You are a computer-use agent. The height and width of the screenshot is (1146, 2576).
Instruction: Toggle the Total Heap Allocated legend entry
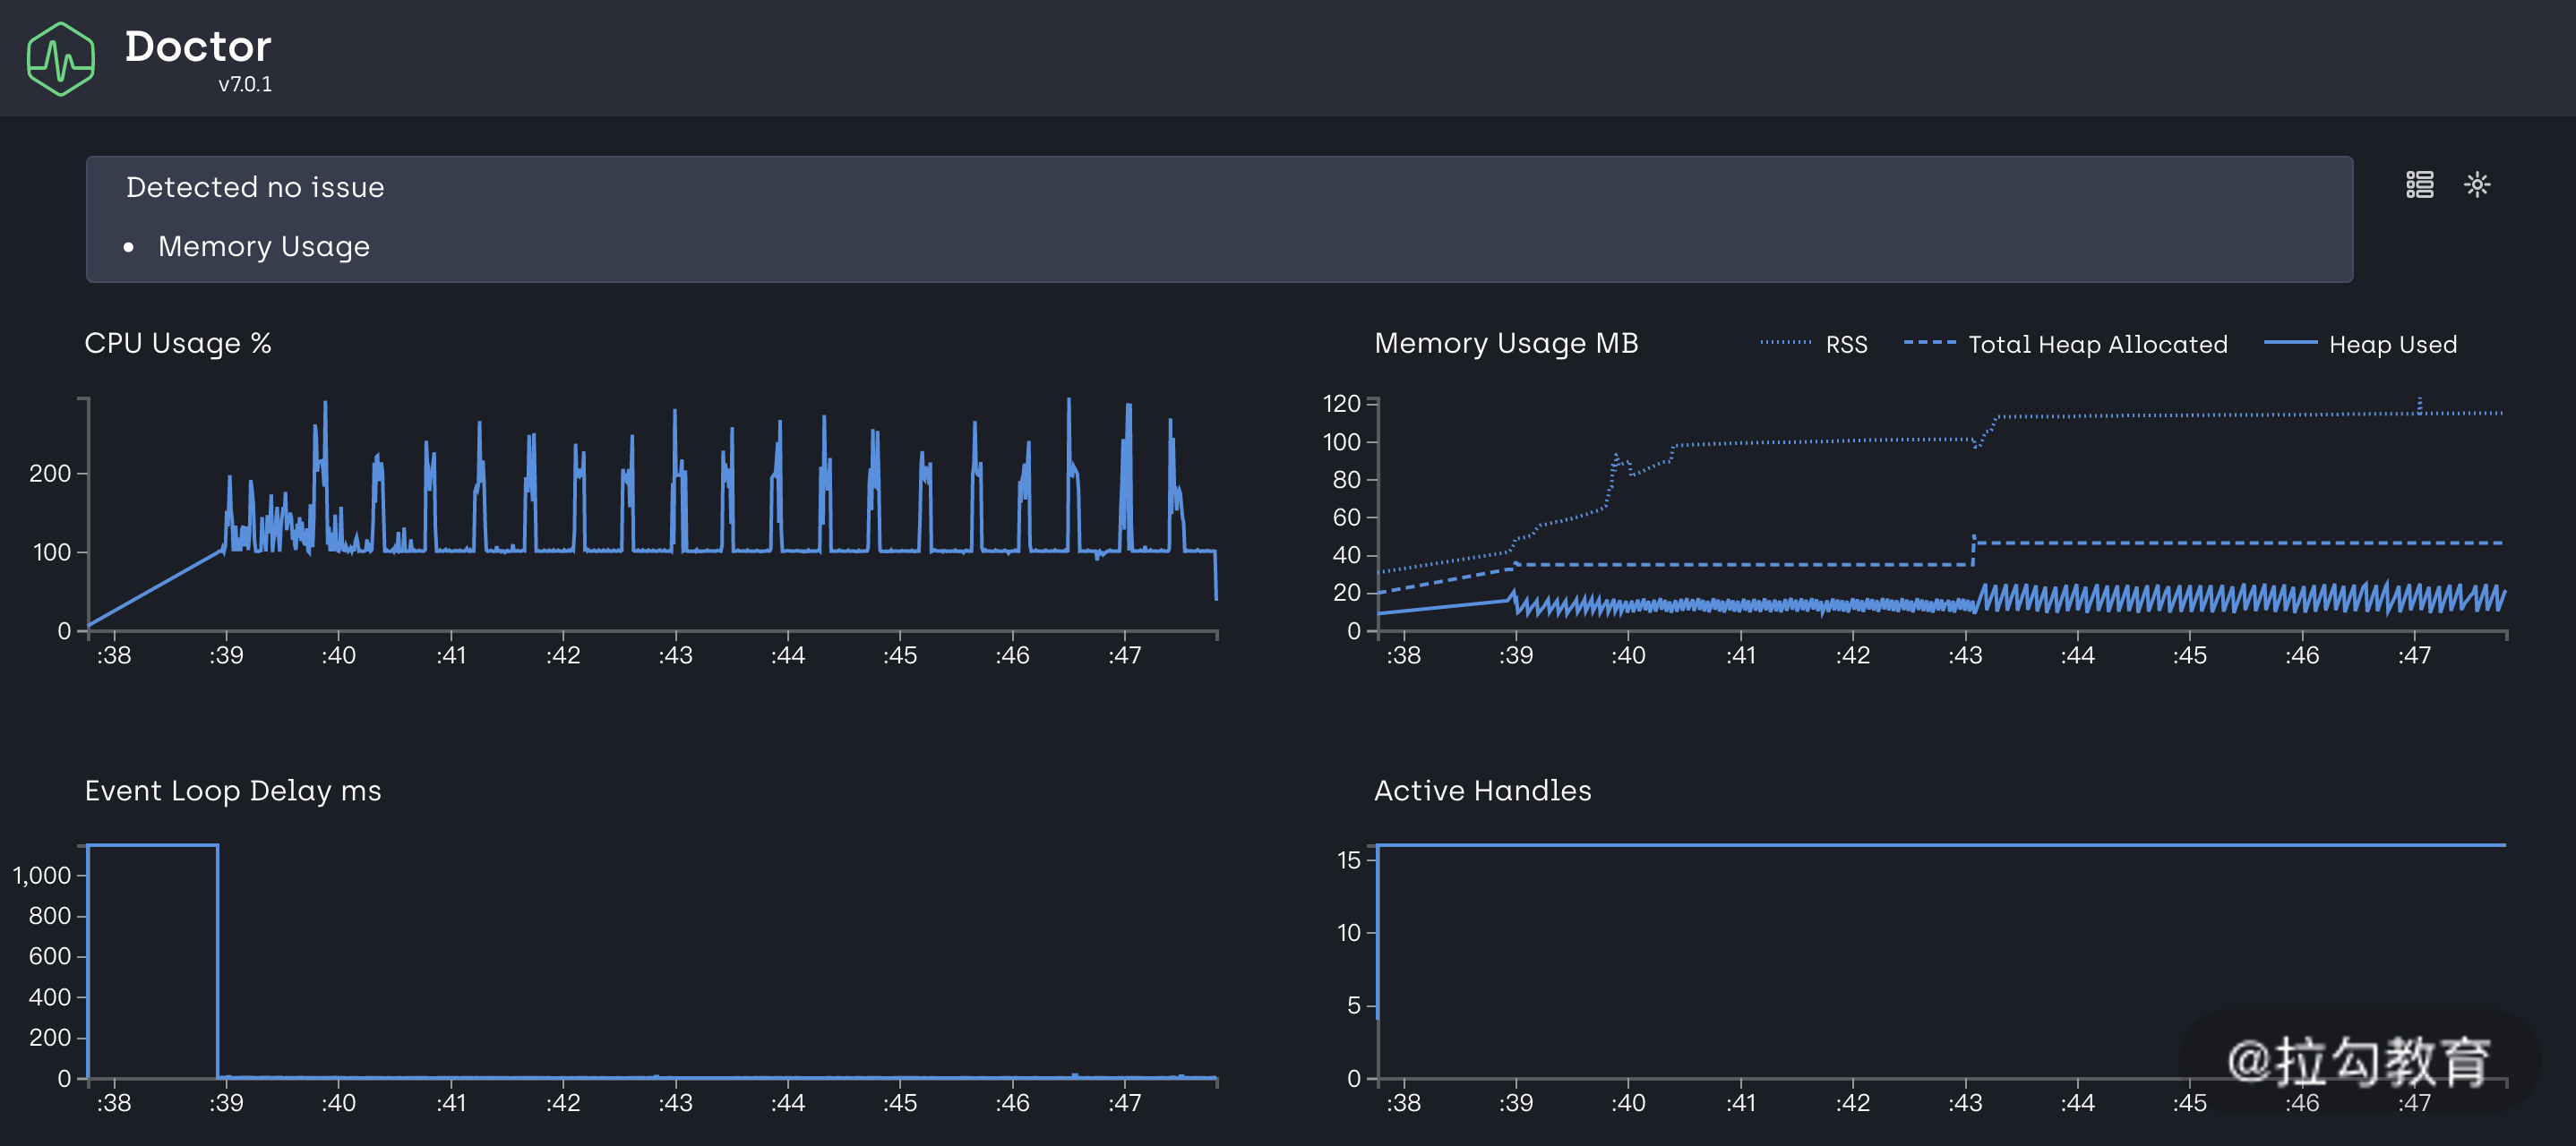[2097, 344]
